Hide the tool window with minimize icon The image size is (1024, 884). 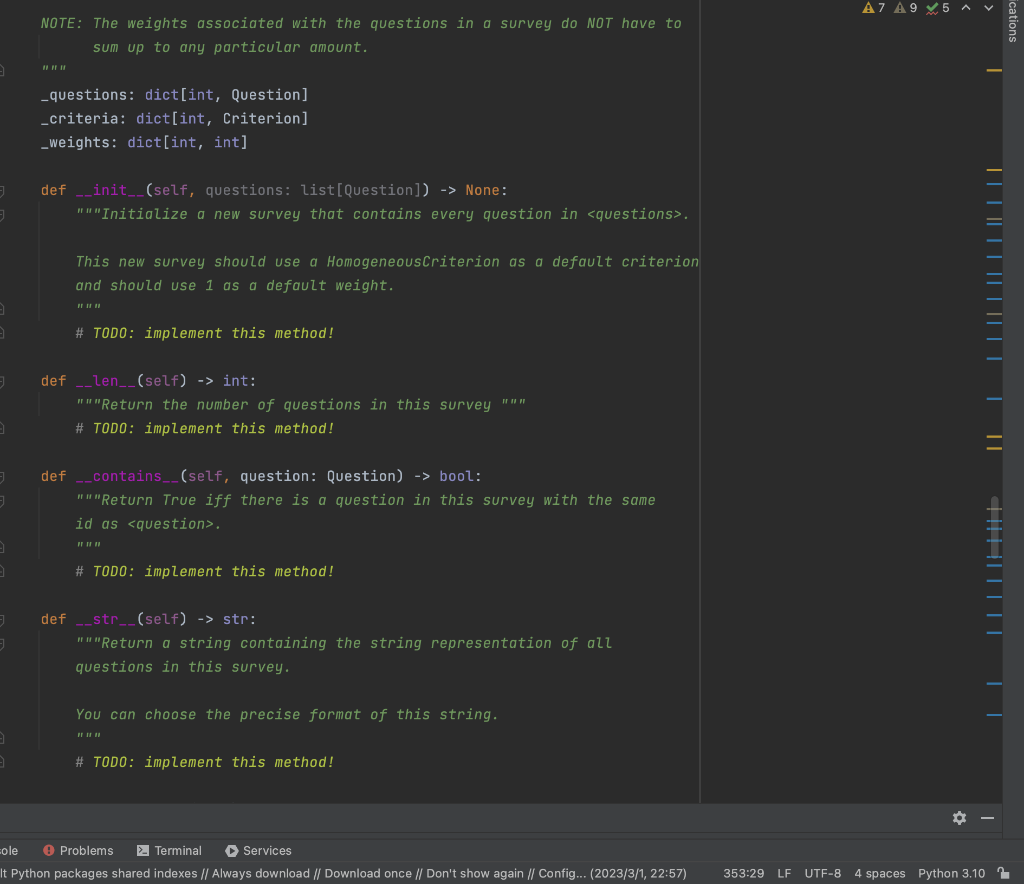987,818
